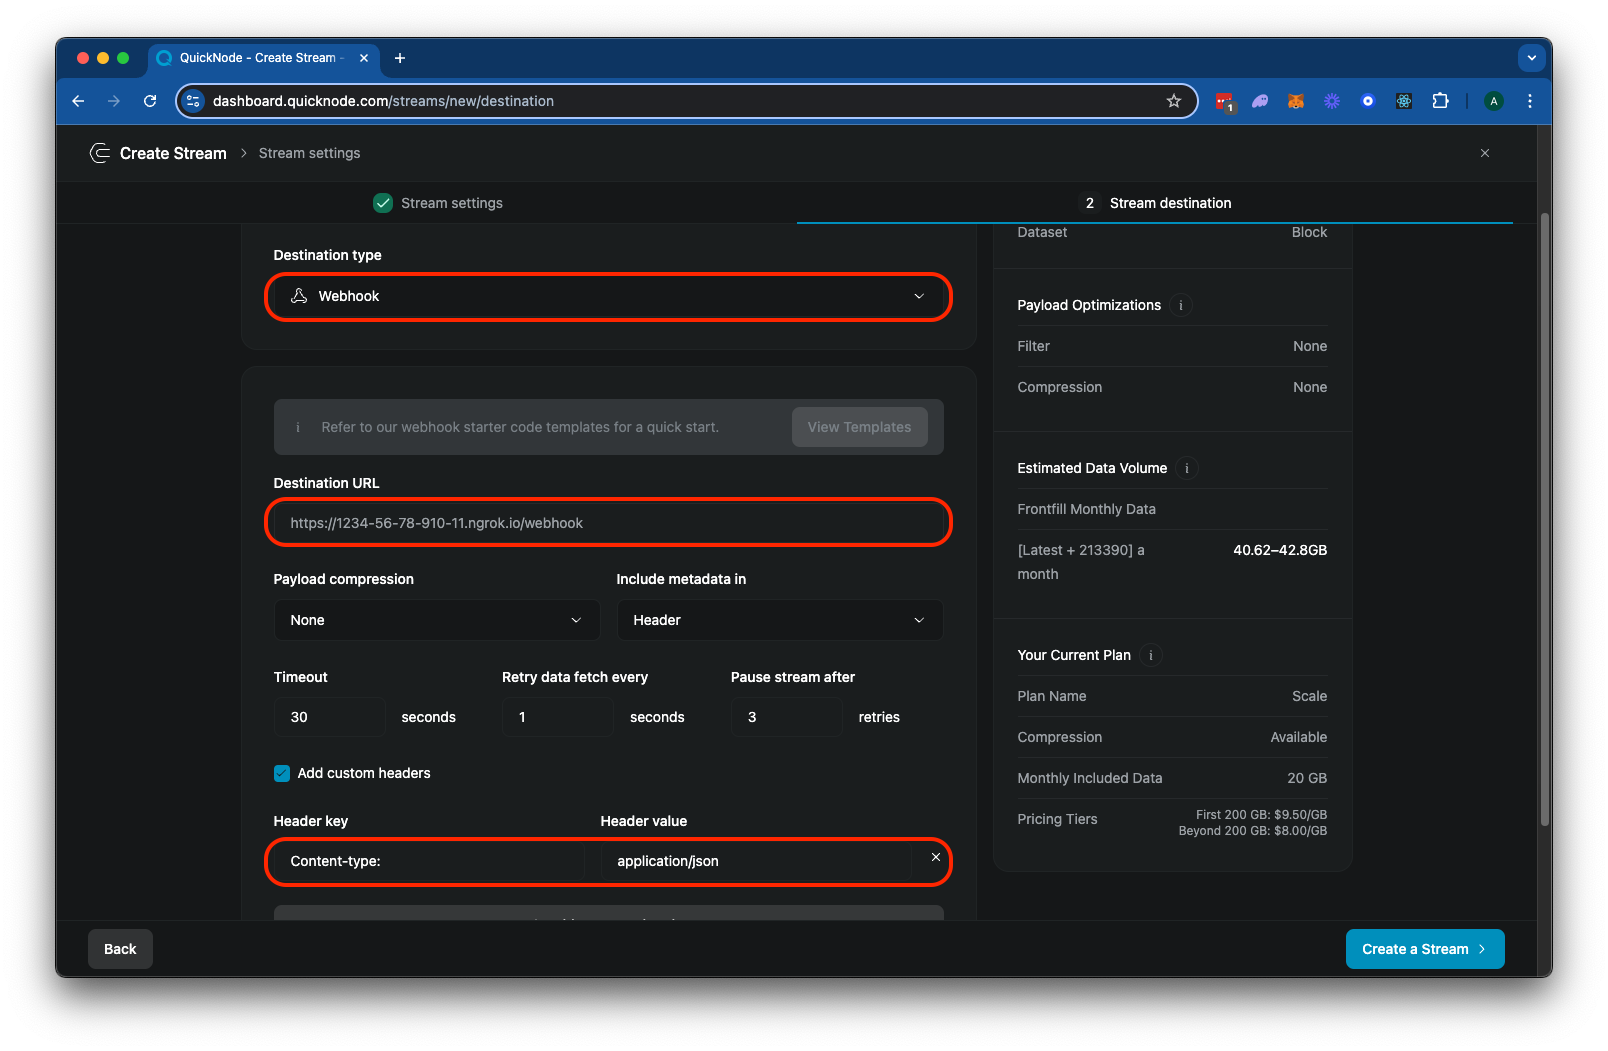The height and width of the screenshot is (1051, 1608).
Task: Open Chrome three-dot menu
Action: (1530, 101)
